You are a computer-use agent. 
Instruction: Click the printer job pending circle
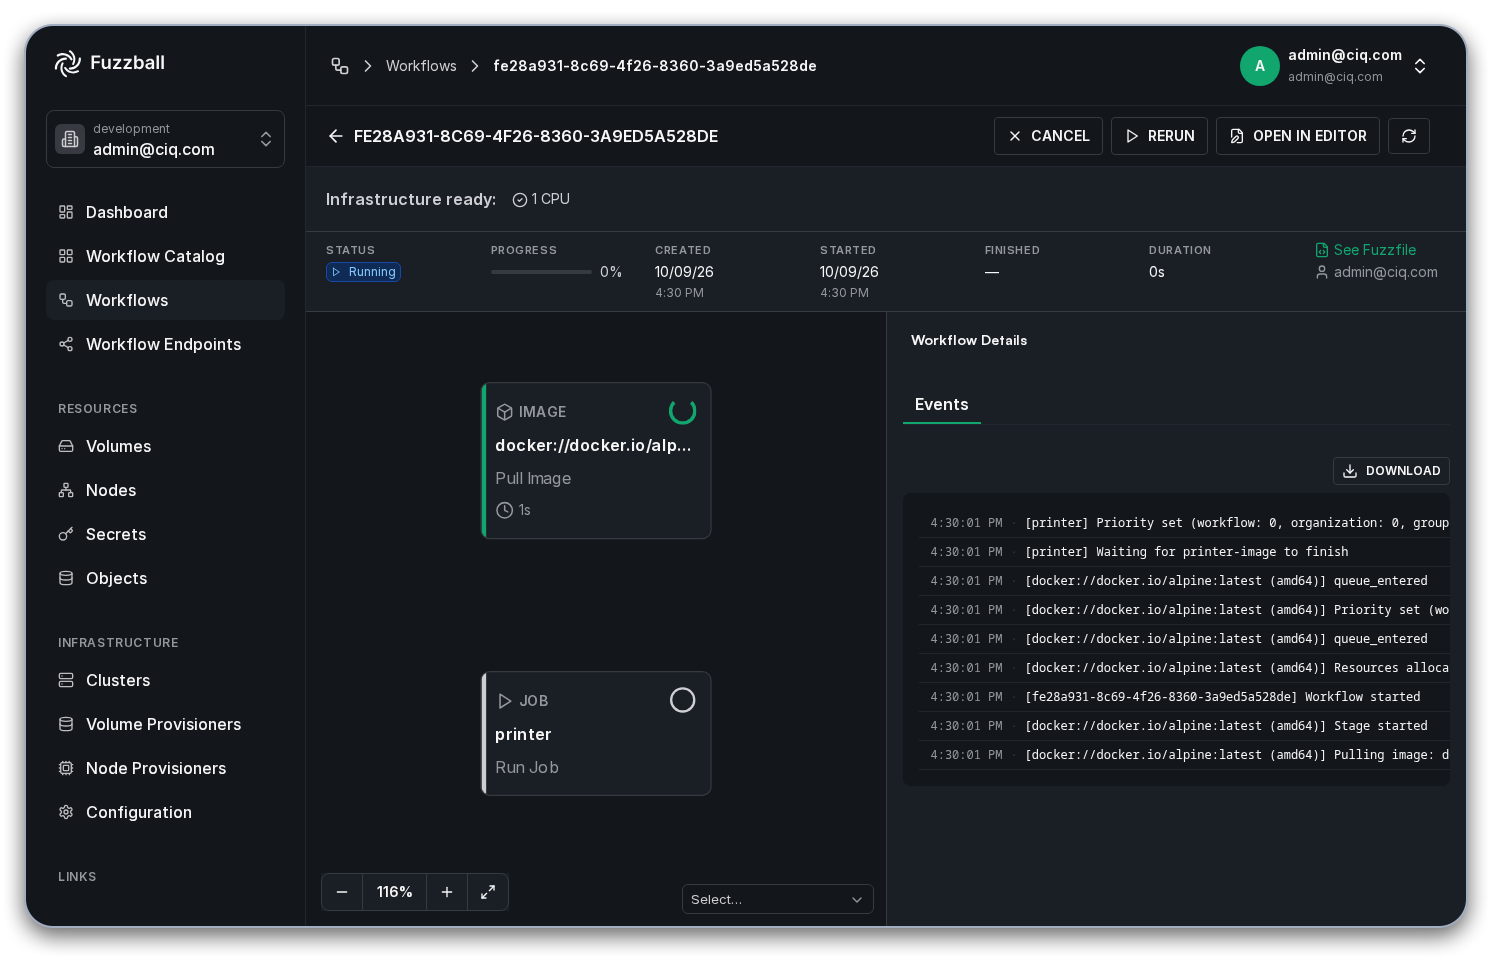[682, 700]
